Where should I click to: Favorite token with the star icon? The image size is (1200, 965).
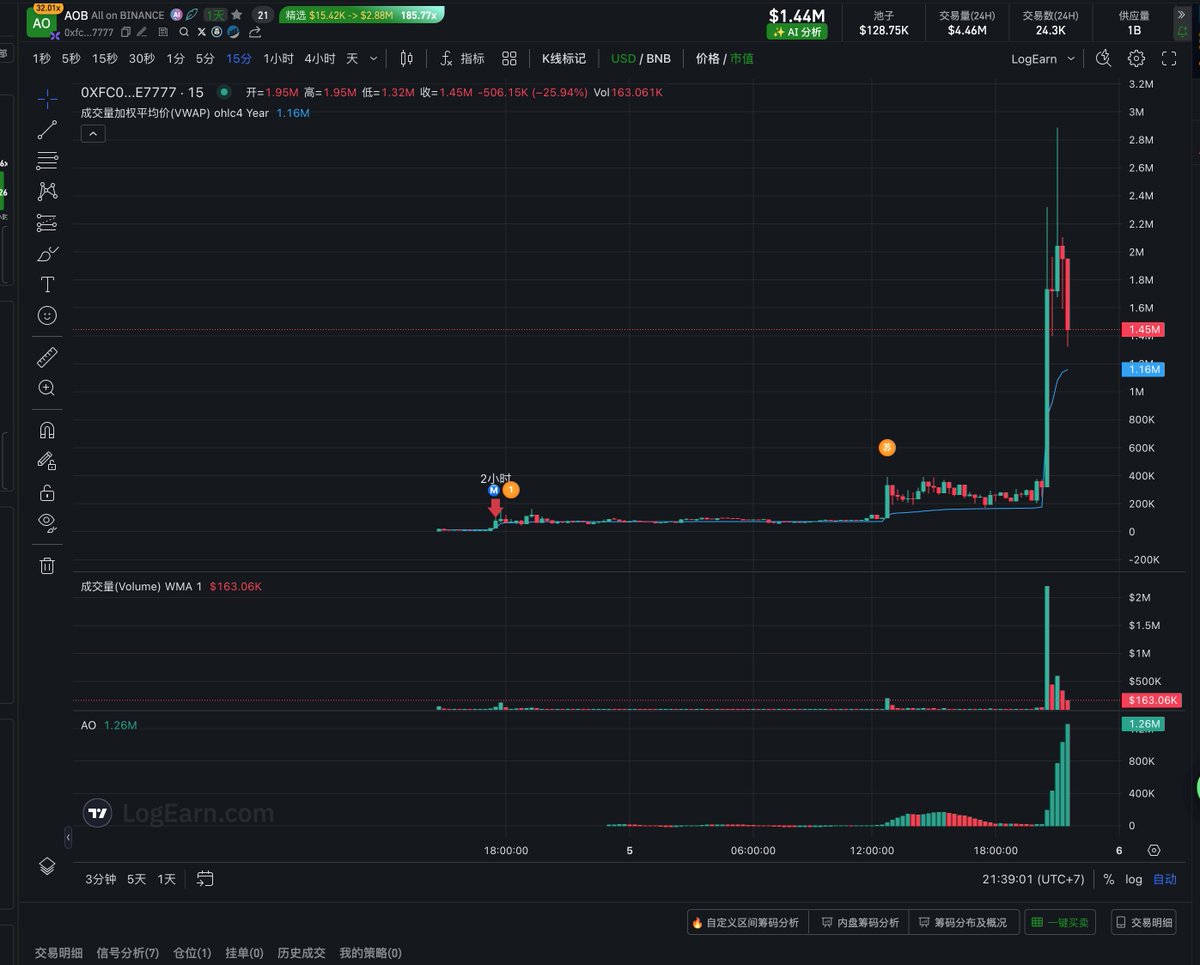coord(237,15)
